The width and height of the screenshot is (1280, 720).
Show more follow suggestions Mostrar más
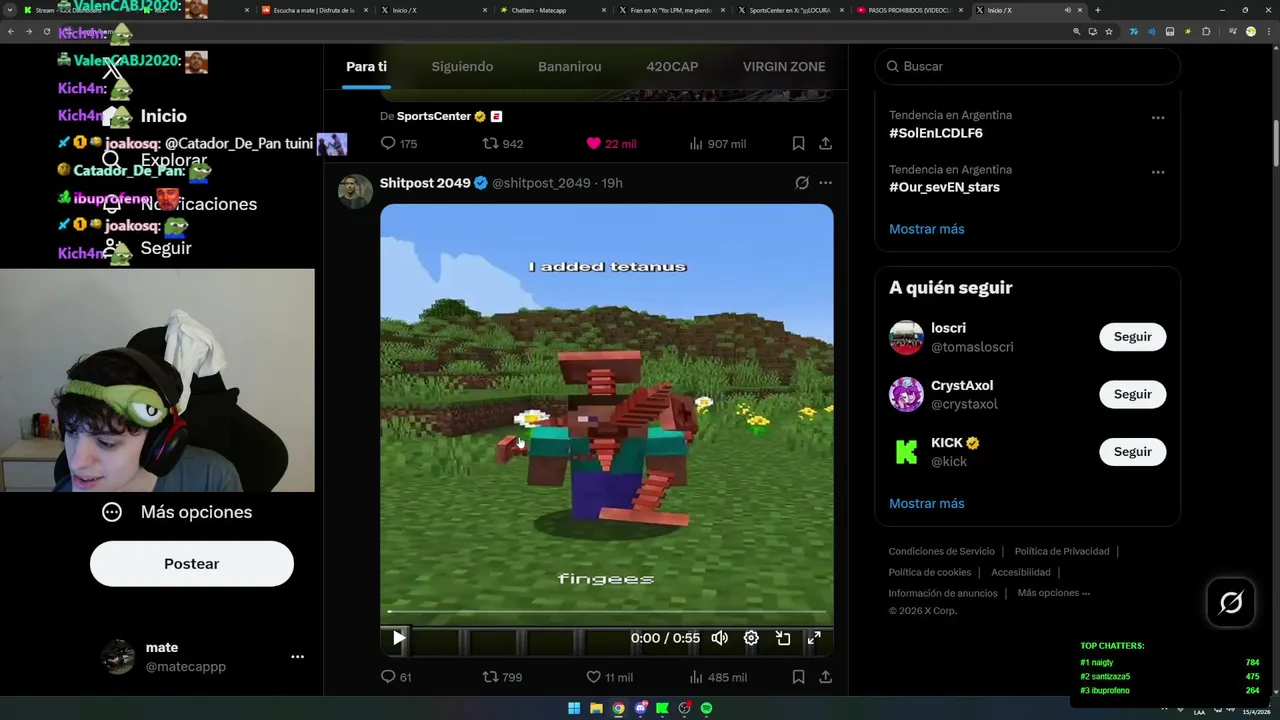pyautogui.click(x=926, y=503)
